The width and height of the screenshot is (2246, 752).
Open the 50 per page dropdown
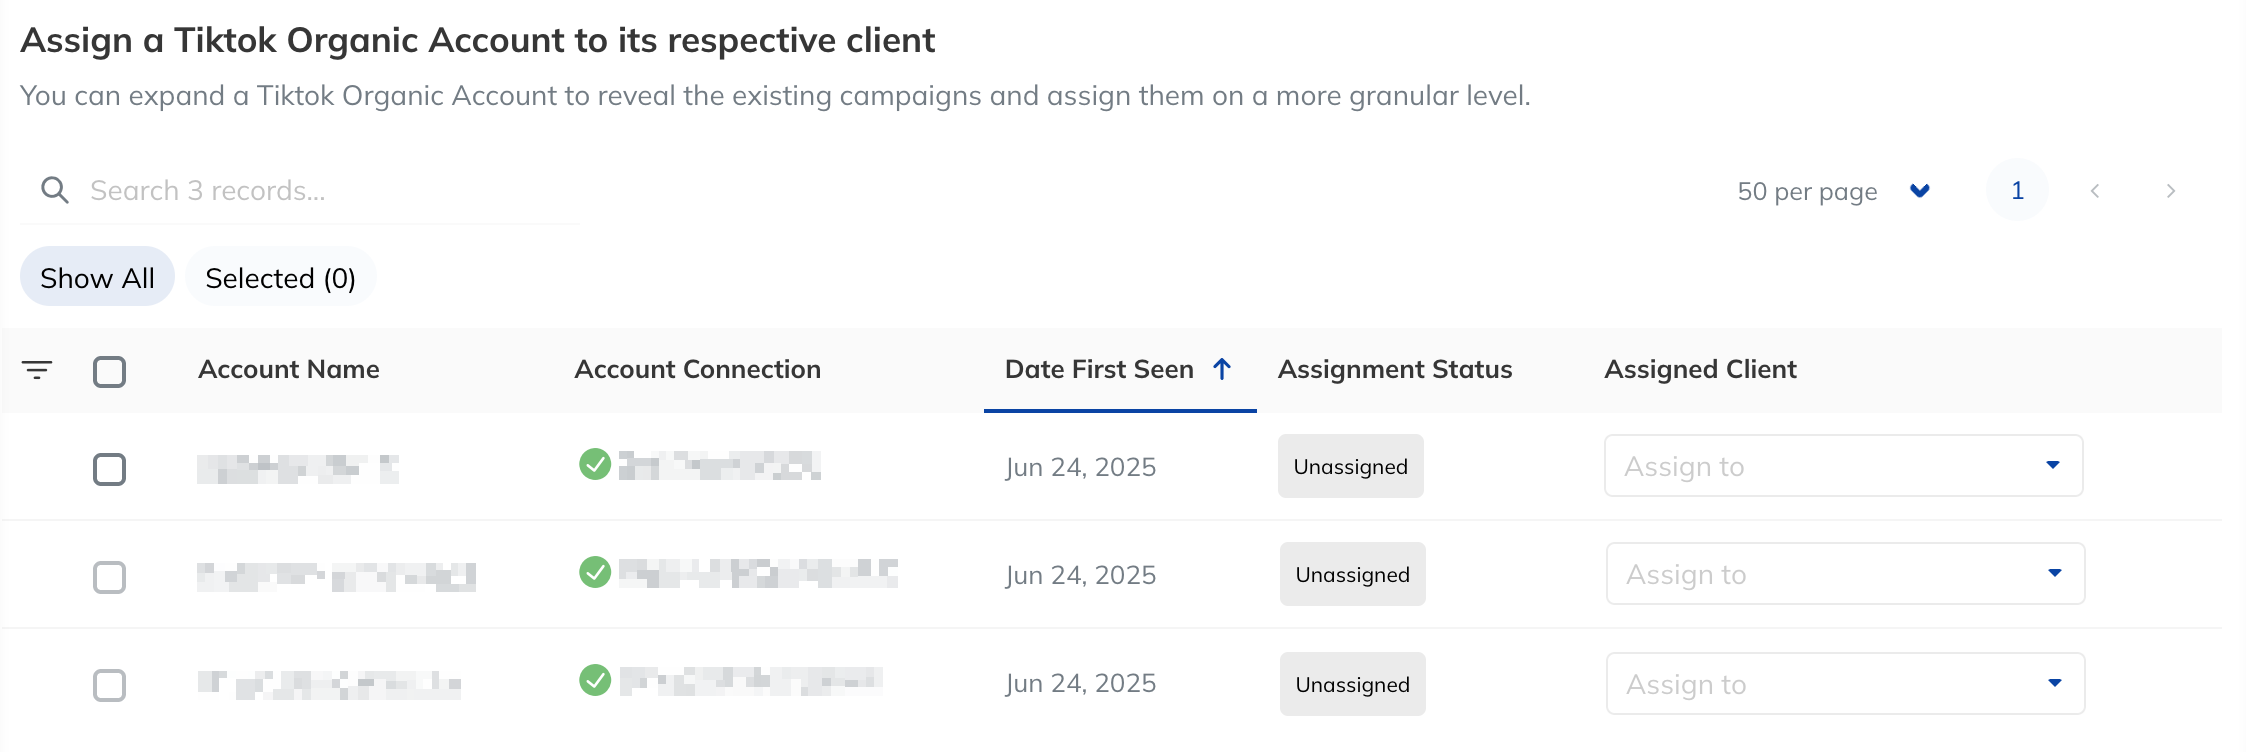1833,191
